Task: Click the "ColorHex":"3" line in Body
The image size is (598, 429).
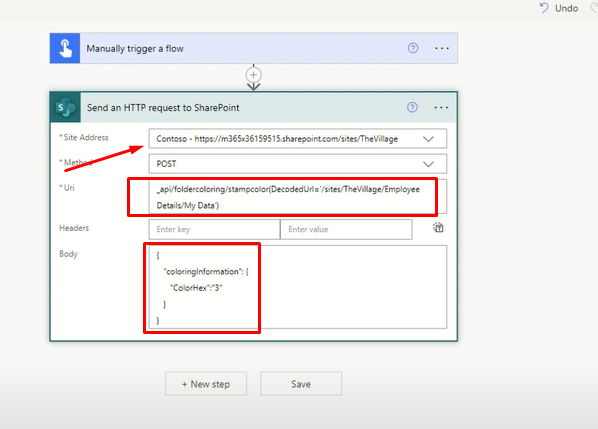Action: (196, 288)
